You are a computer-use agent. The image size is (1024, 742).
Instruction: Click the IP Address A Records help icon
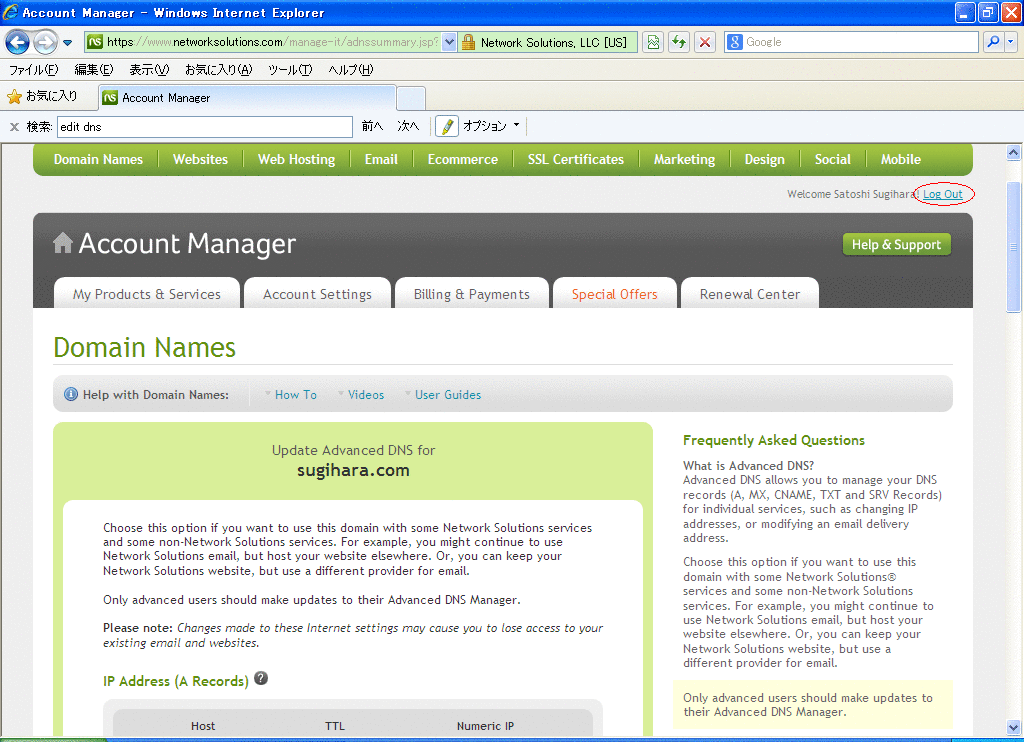tap(261, 678)
